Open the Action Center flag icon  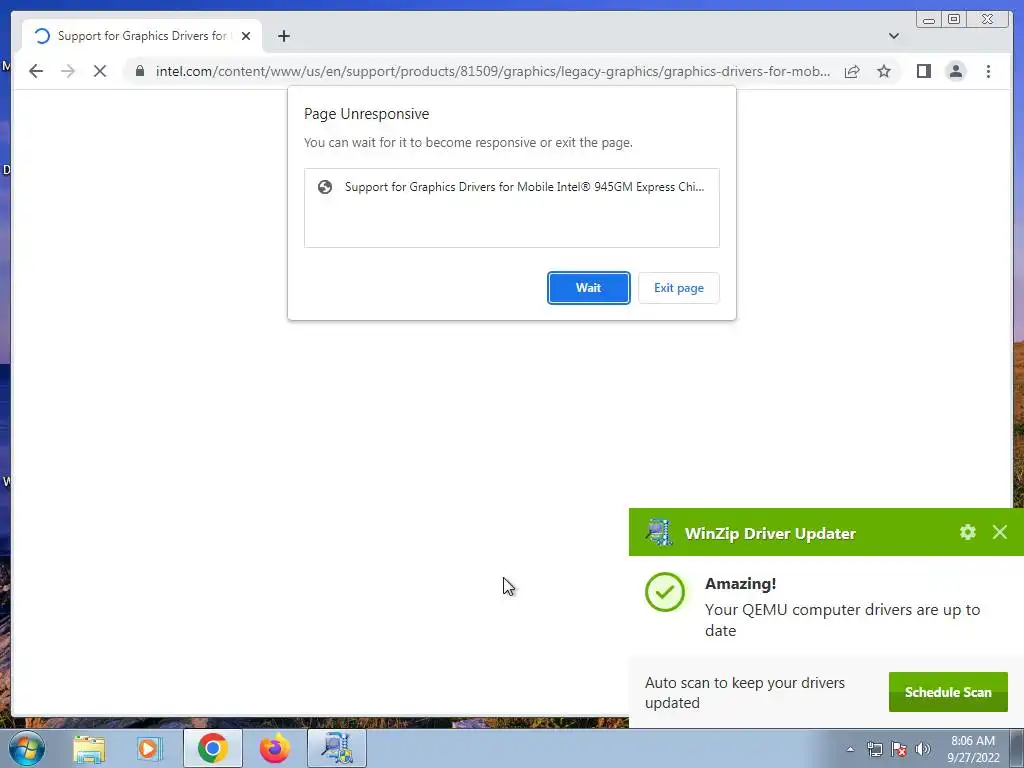[x=899, y=749]
